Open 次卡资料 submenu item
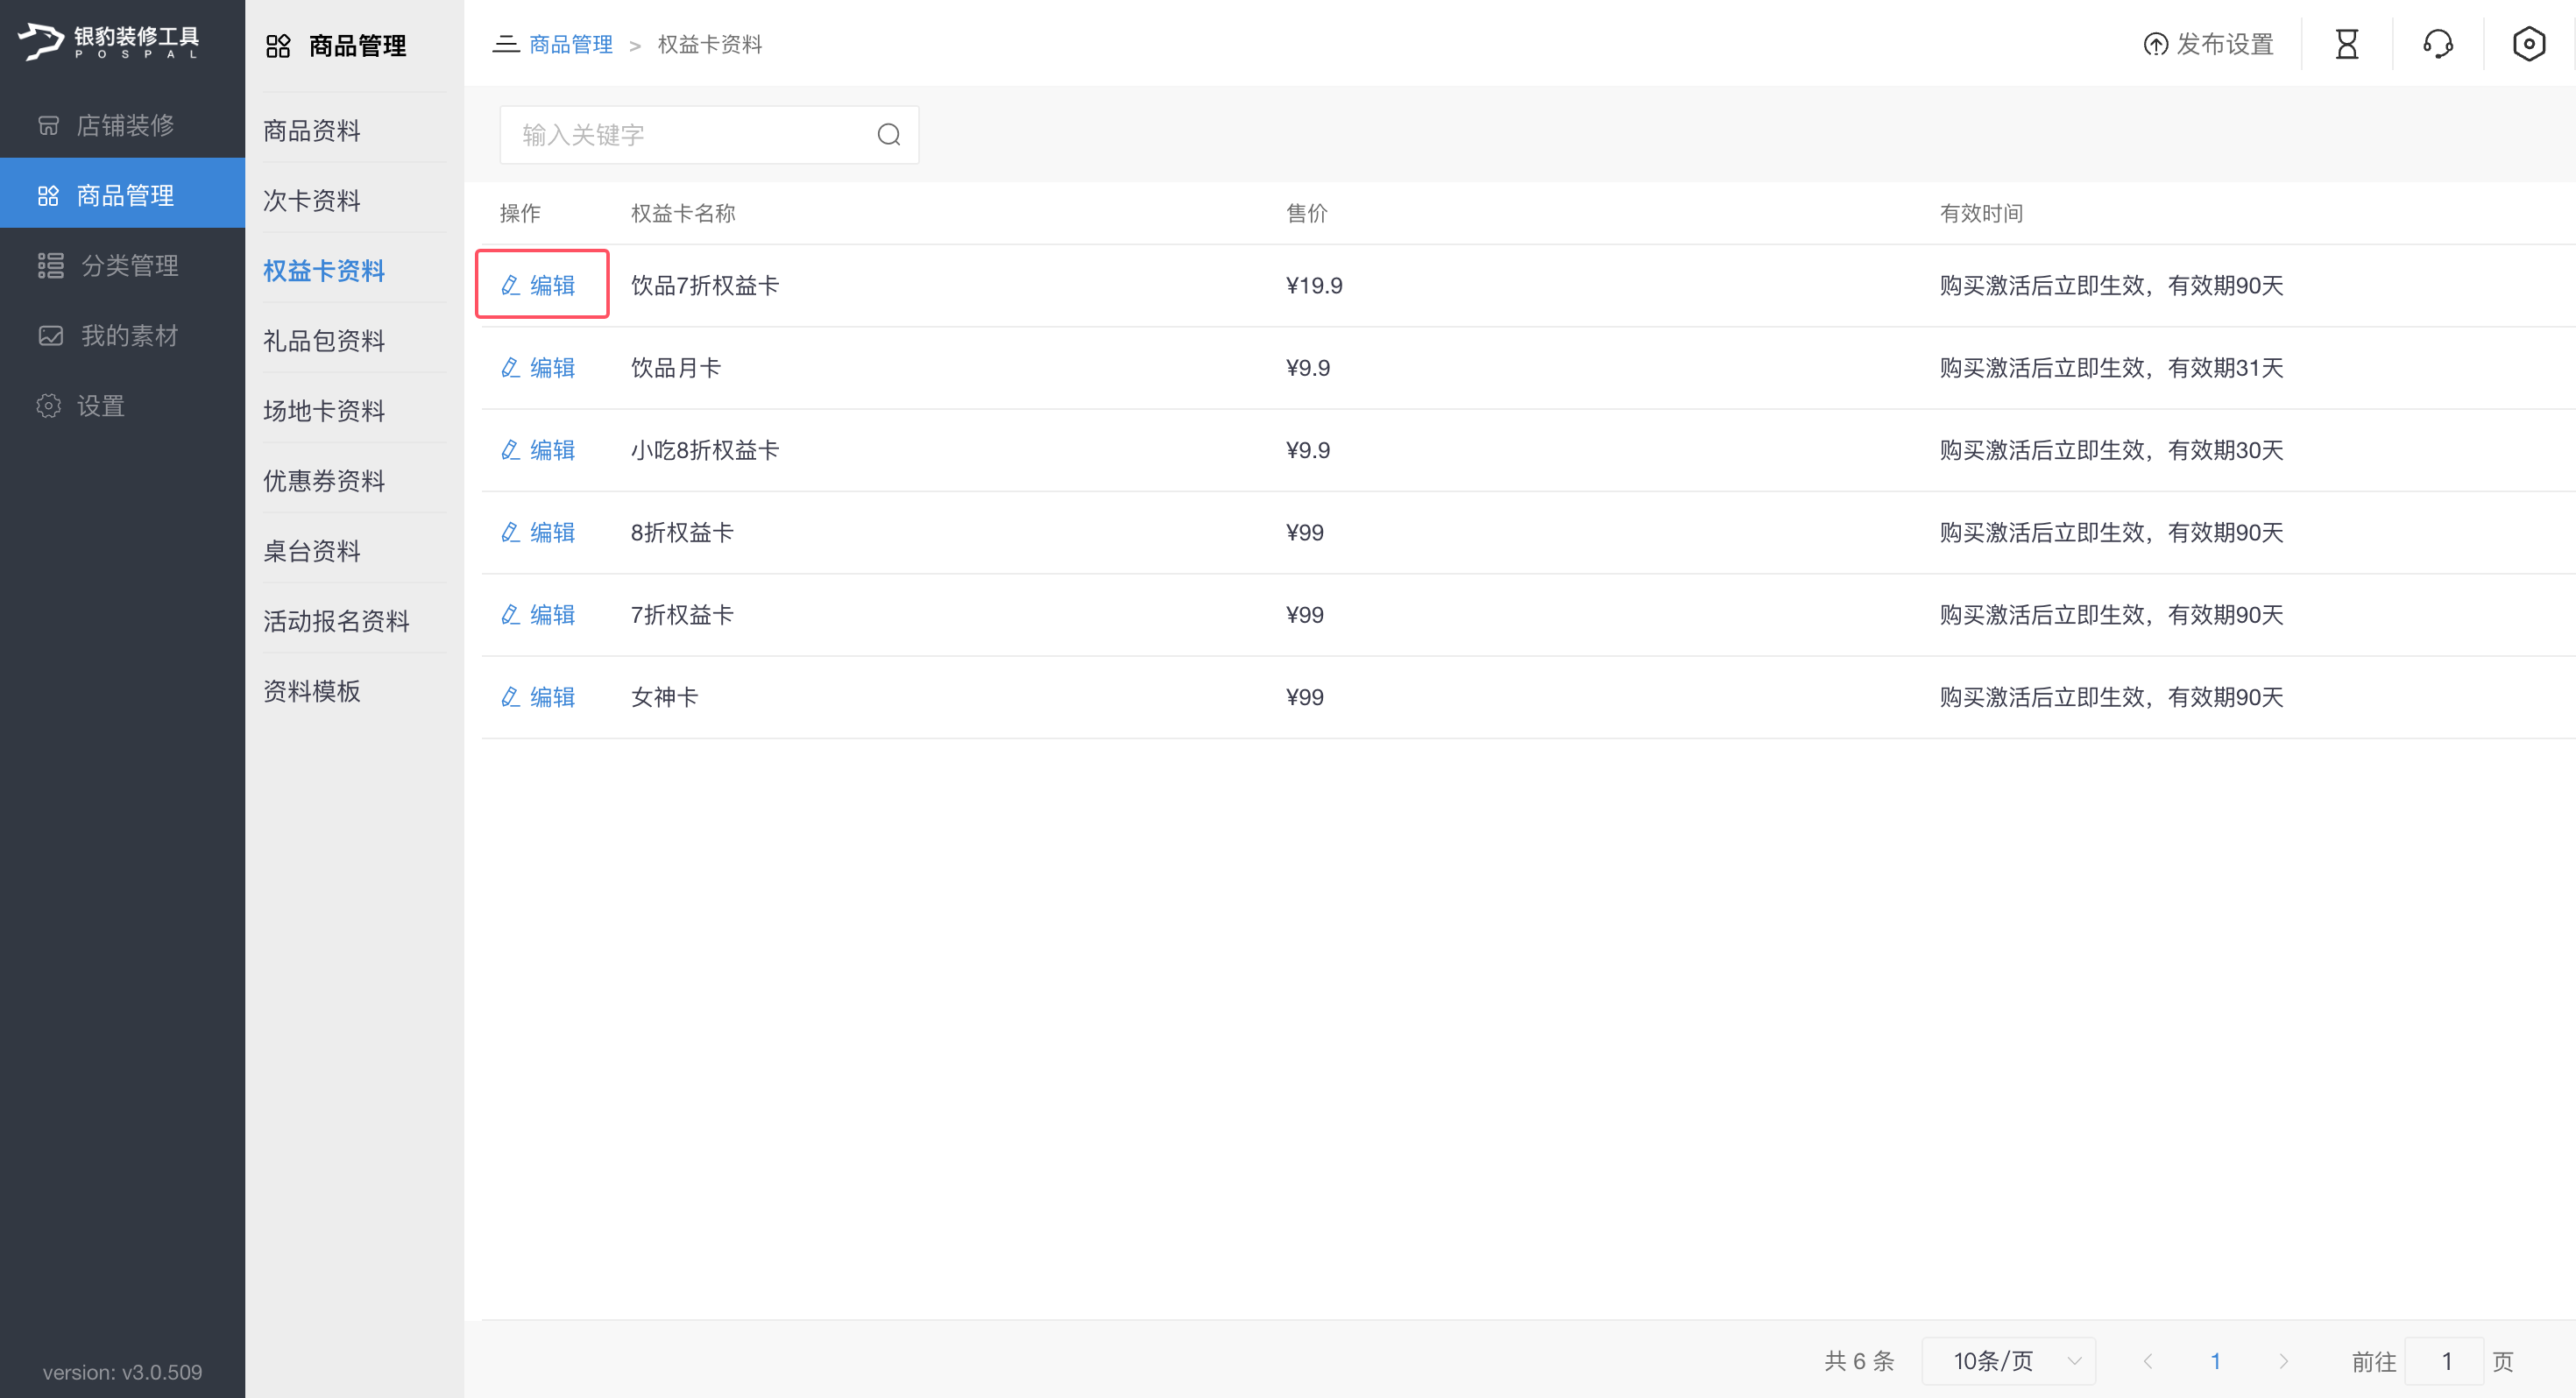This screenshot has height=1398, width=2576. [312, 200]
